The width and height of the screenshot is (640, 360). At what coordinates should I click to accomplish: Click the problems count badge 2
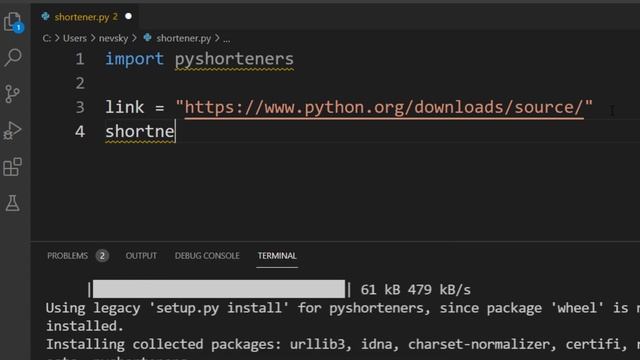pos(102,256)
